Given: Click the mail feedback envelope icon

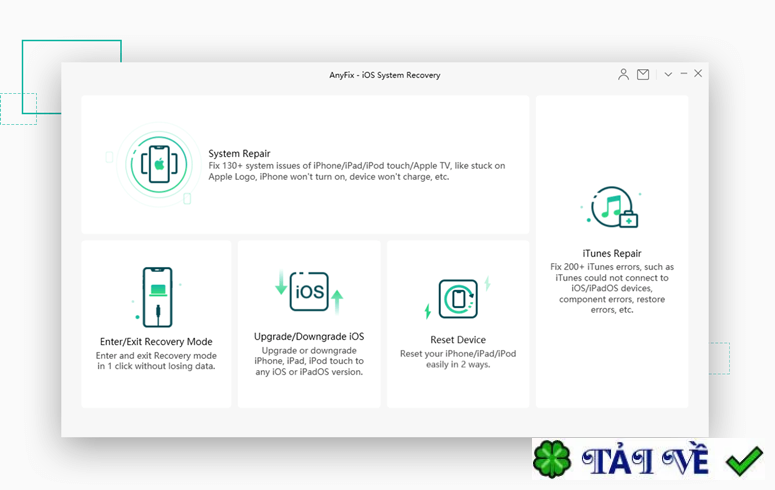Looking at the screenshot, I should pos(643,74).
